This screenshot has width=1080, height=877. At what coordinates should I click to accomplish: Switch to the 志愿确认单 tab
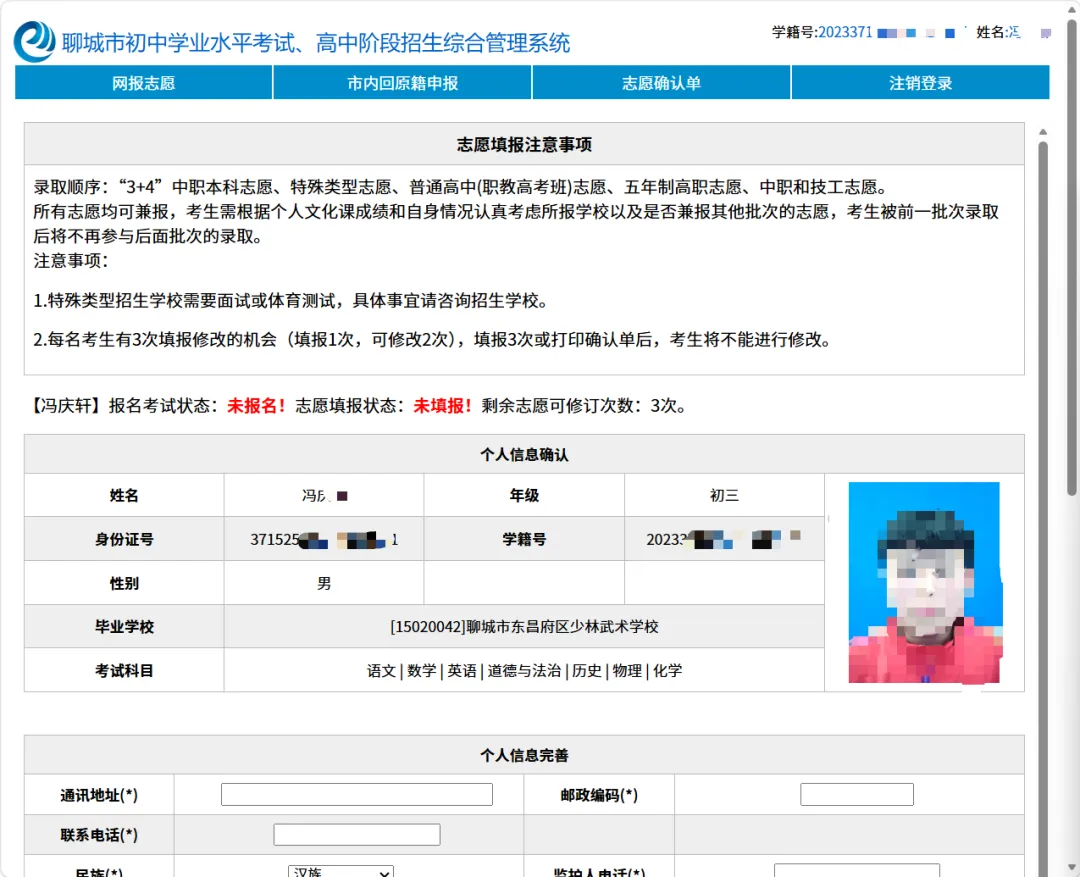click(661, 83)
